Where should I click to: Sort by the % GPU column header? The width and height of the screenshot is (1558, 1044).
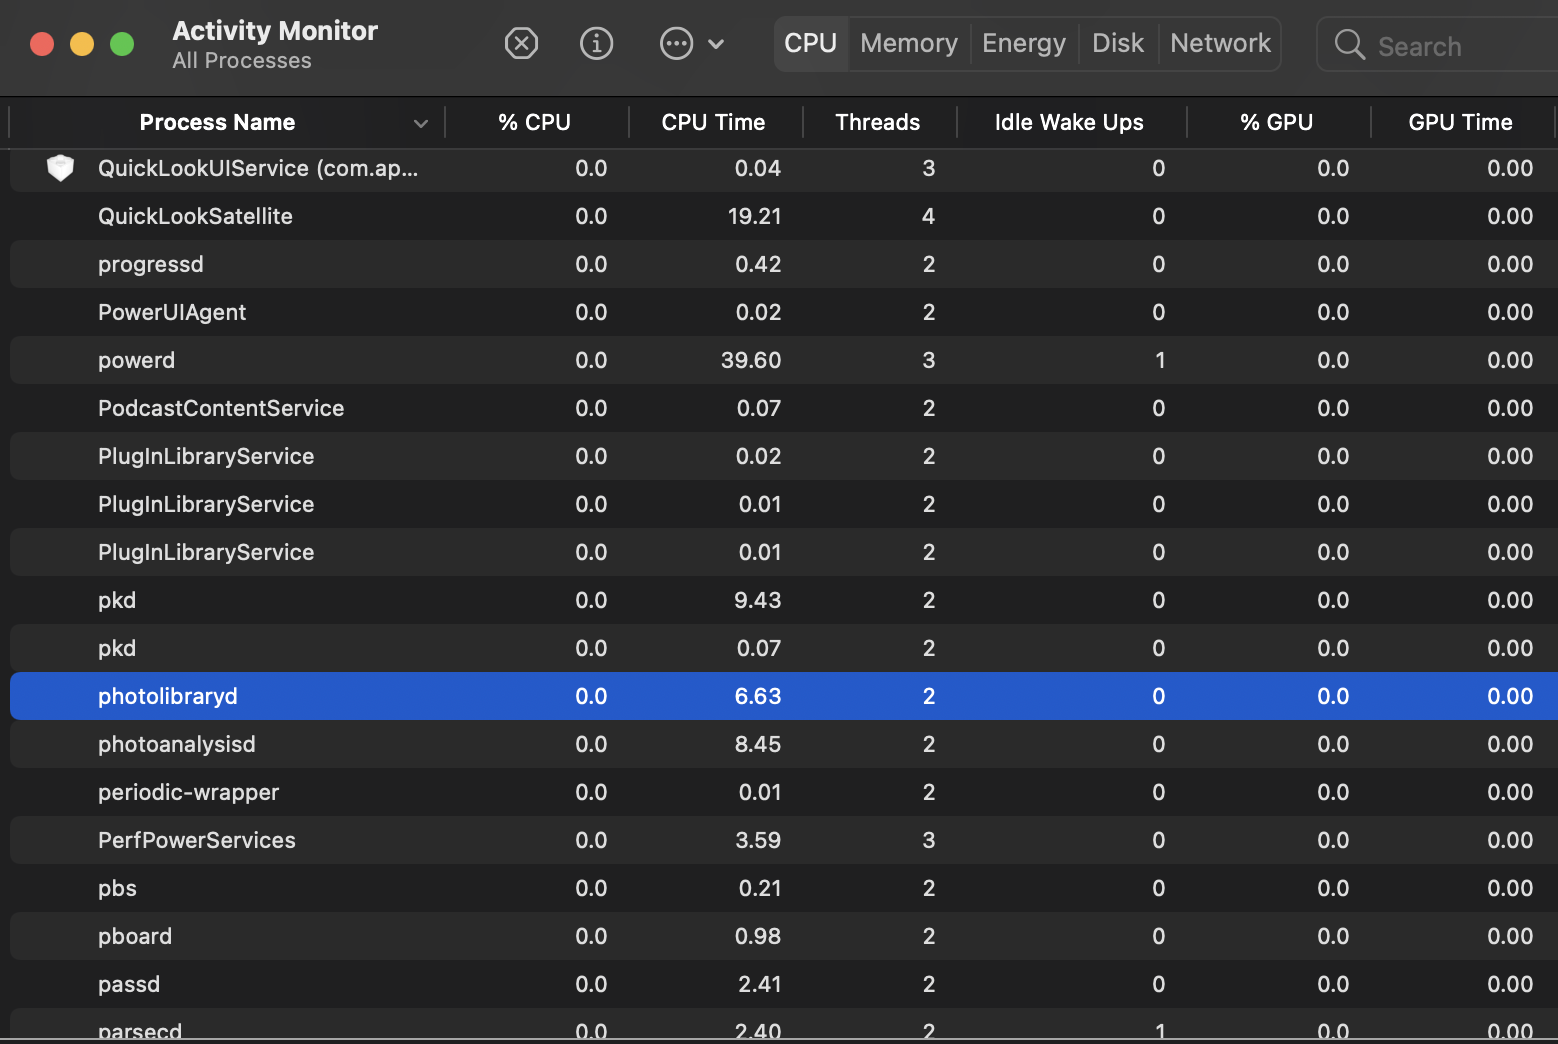coord(1277,123)
